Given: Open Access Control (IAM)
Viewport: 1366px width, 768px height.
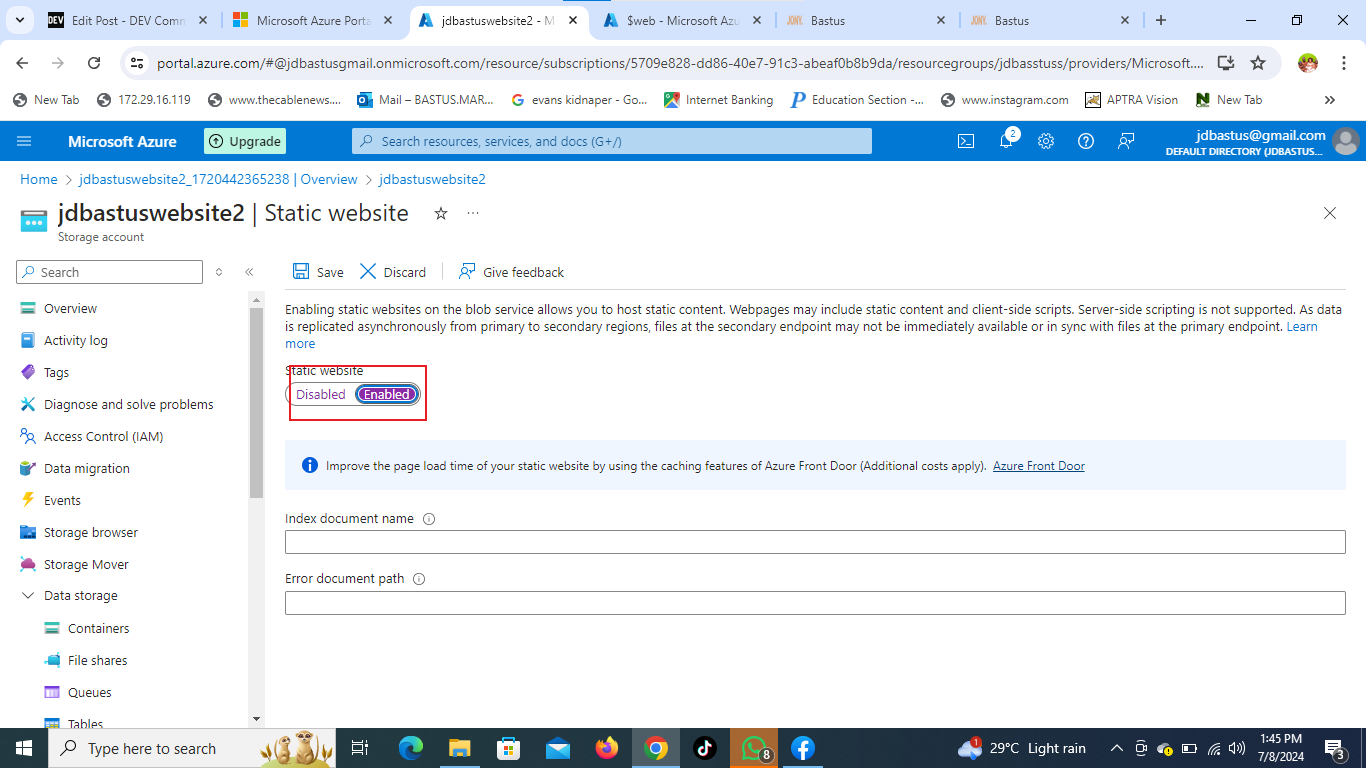Looking at the screenshot, I should (x=103, y=437).
